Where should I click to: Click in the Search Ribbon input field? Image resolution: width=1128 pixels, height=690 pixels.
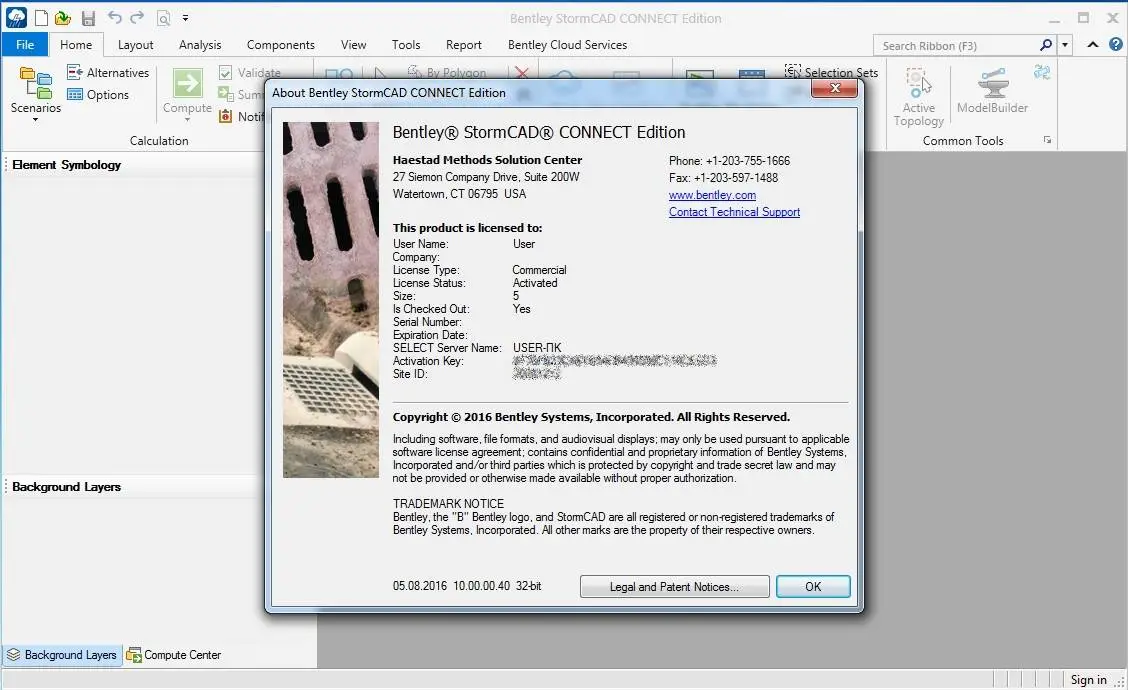[957, 45]
